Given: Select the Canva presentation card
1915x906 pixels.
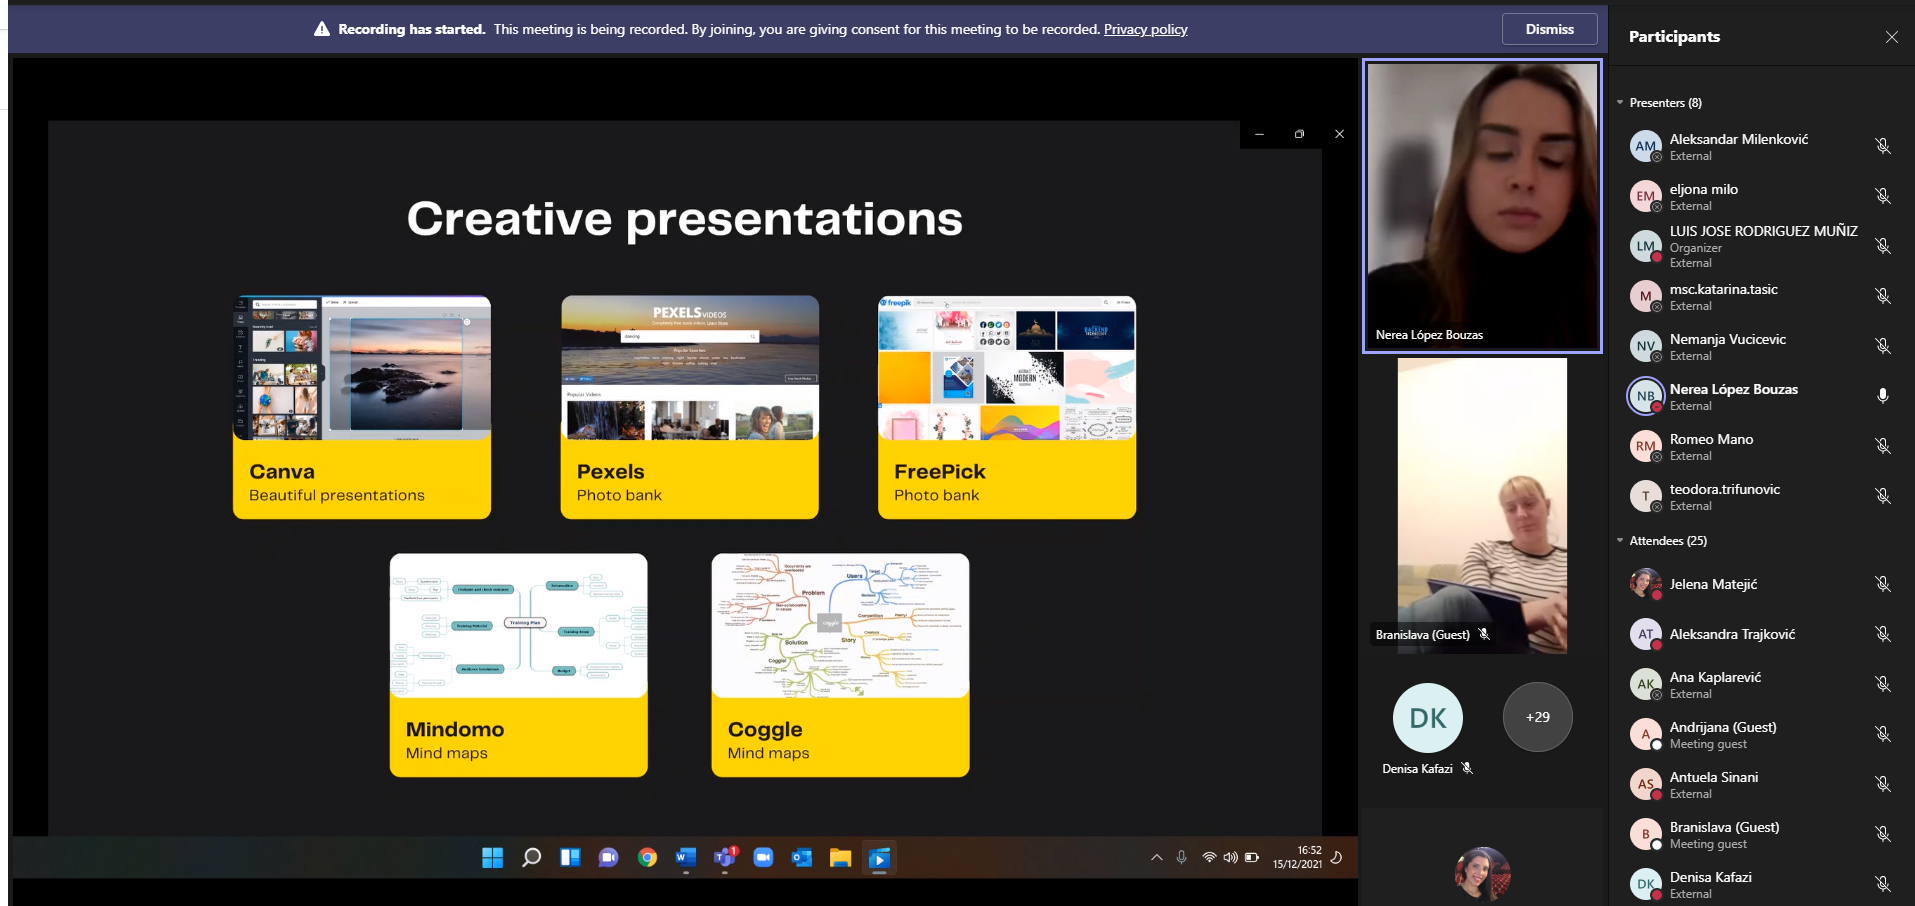Looking at the screenshot, I should [x=362, y=407].
